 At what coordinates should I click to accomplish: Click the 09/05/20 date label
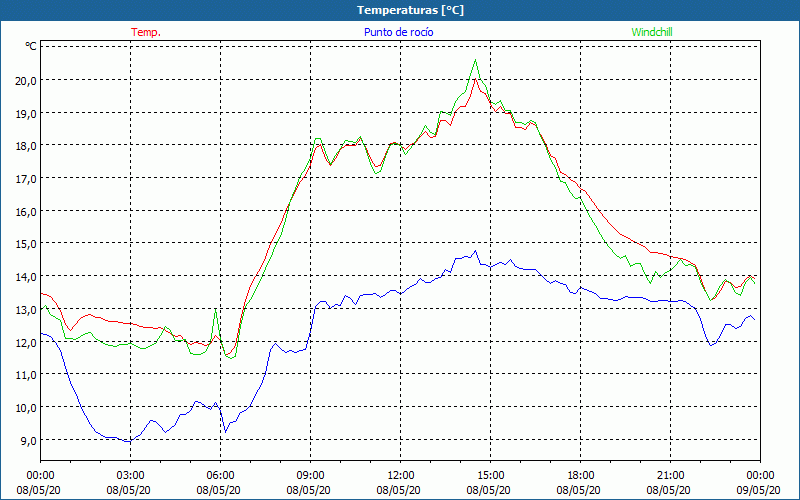(760, 490)
